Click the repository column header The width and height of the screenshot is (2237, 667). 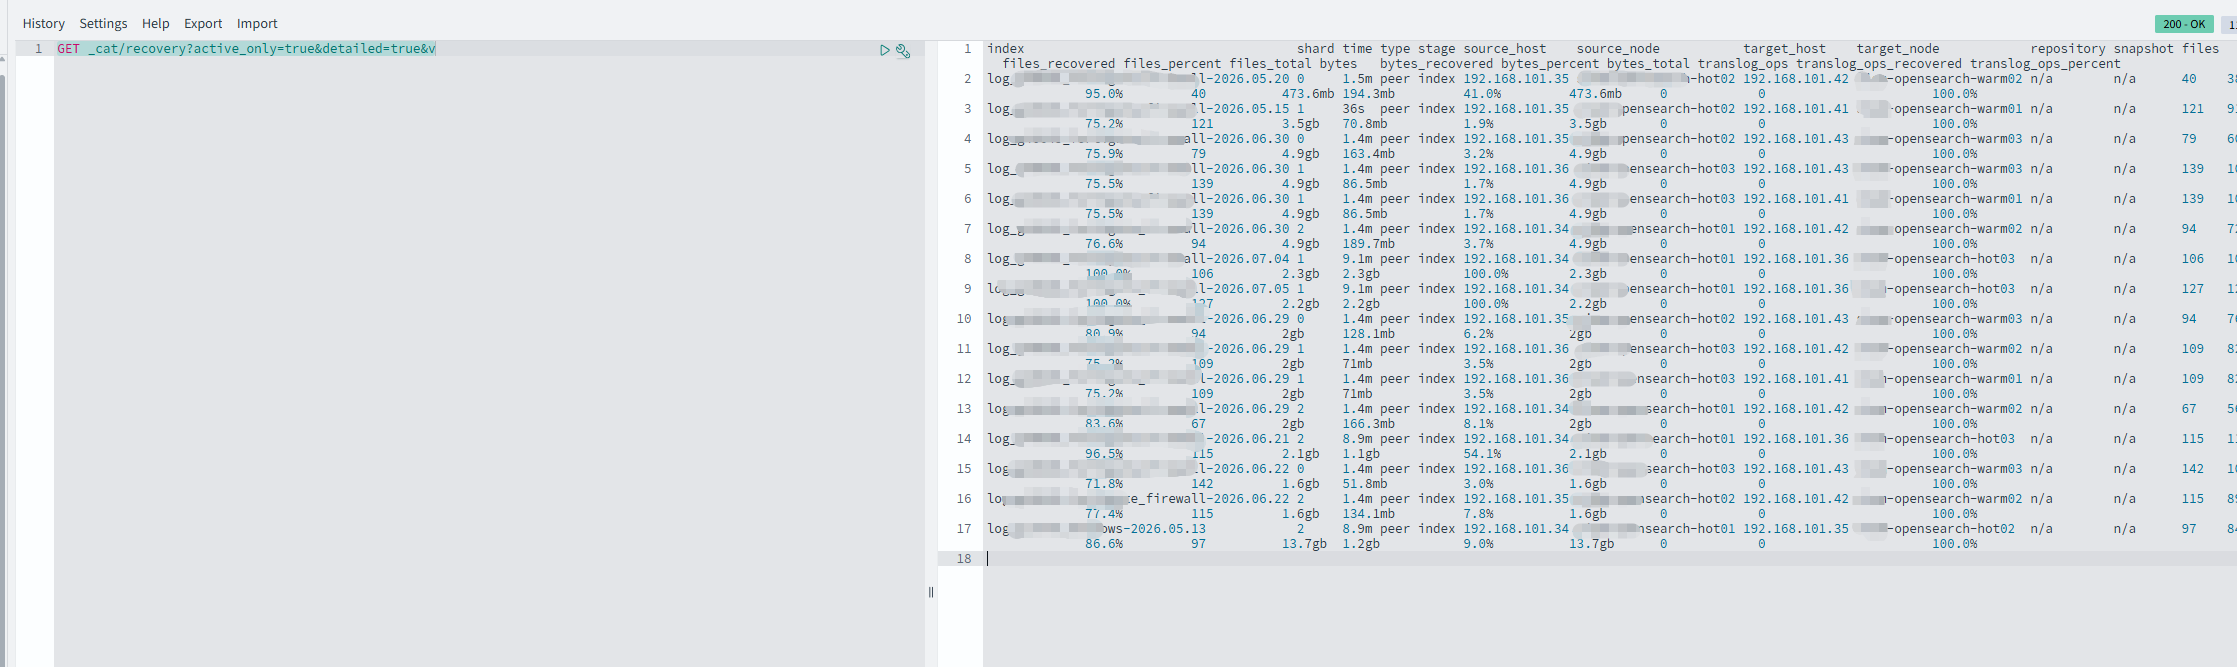pyautogui.click(x=2068, y=48)
